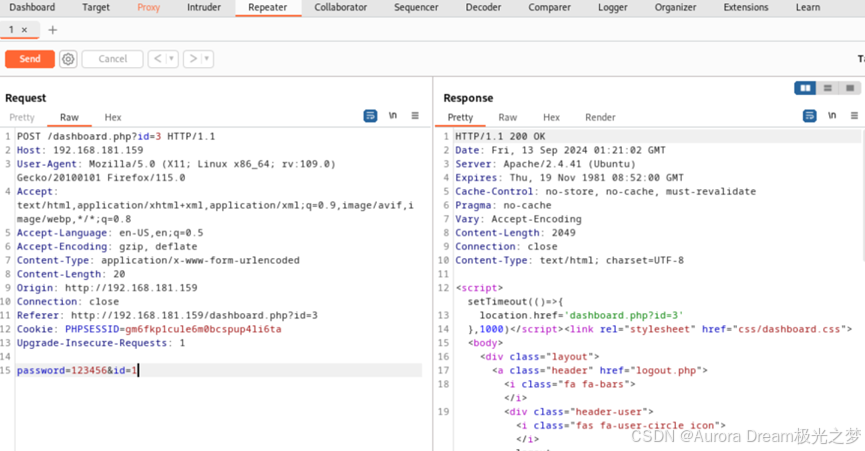The height and width of the screenshot is (451, 865).
Task: Toggle non-printable characters in Response
Action: (x=832, y=115)
